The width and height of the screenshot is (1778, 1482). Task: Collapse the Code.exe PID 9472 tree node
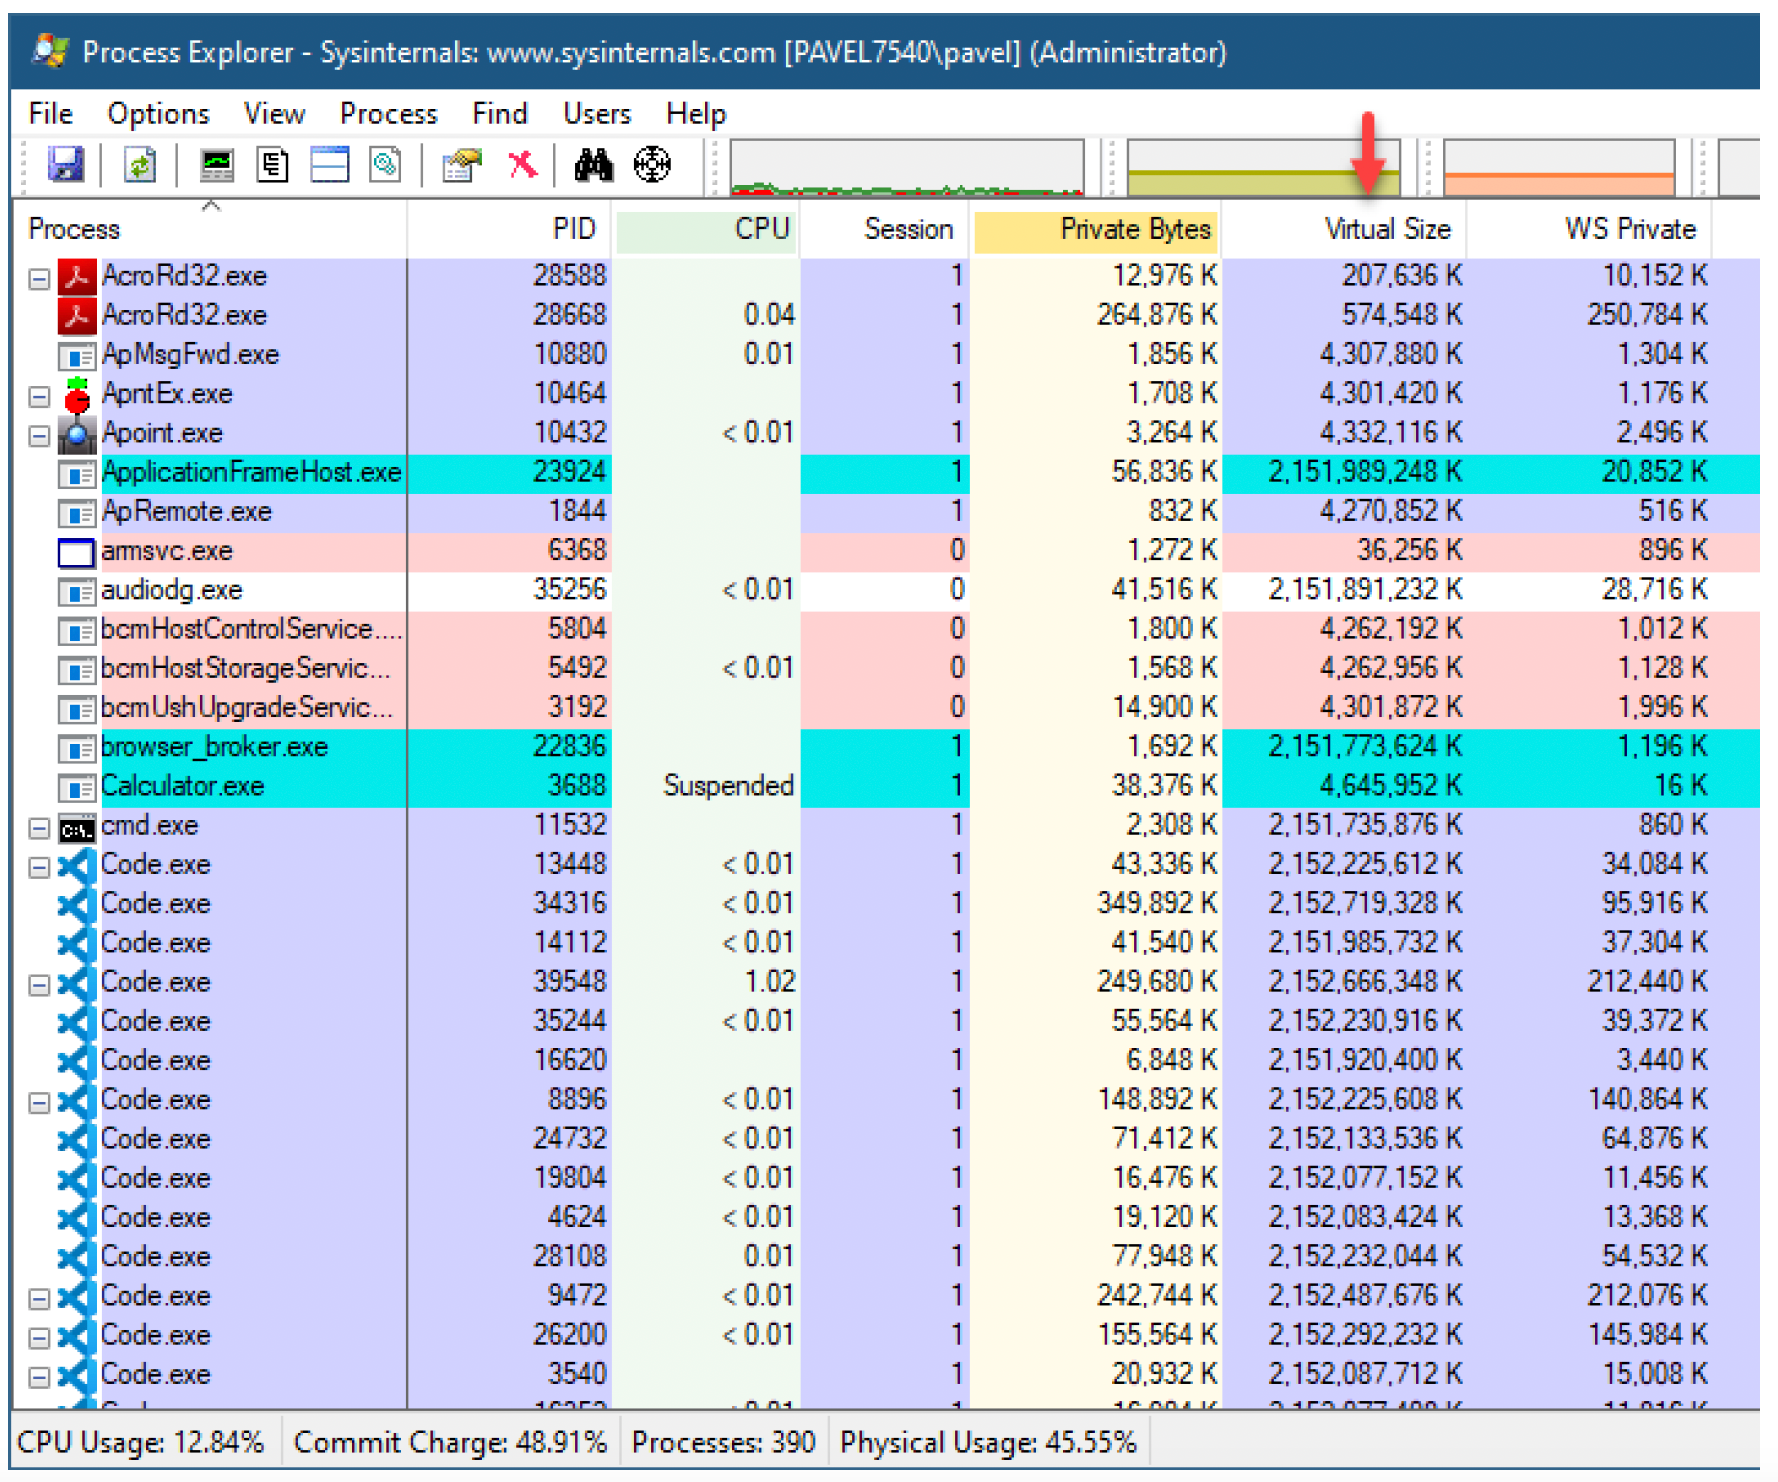pos(39,1299)
